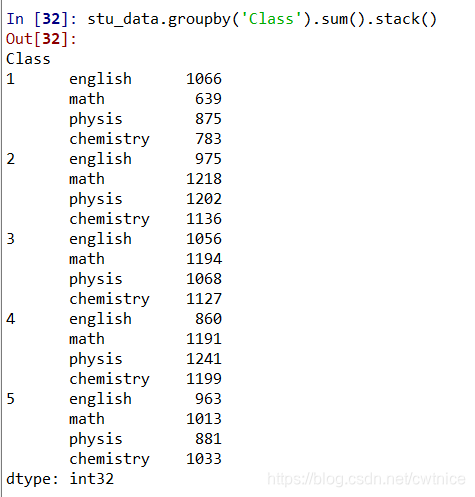
Task: Click the math label in class 2
Action: 87,179
